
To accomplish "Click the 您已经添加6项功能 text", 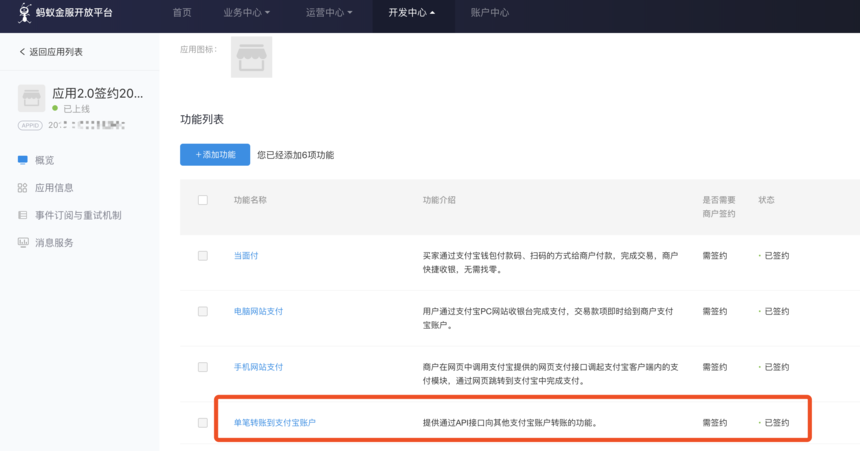I will 296,155.
